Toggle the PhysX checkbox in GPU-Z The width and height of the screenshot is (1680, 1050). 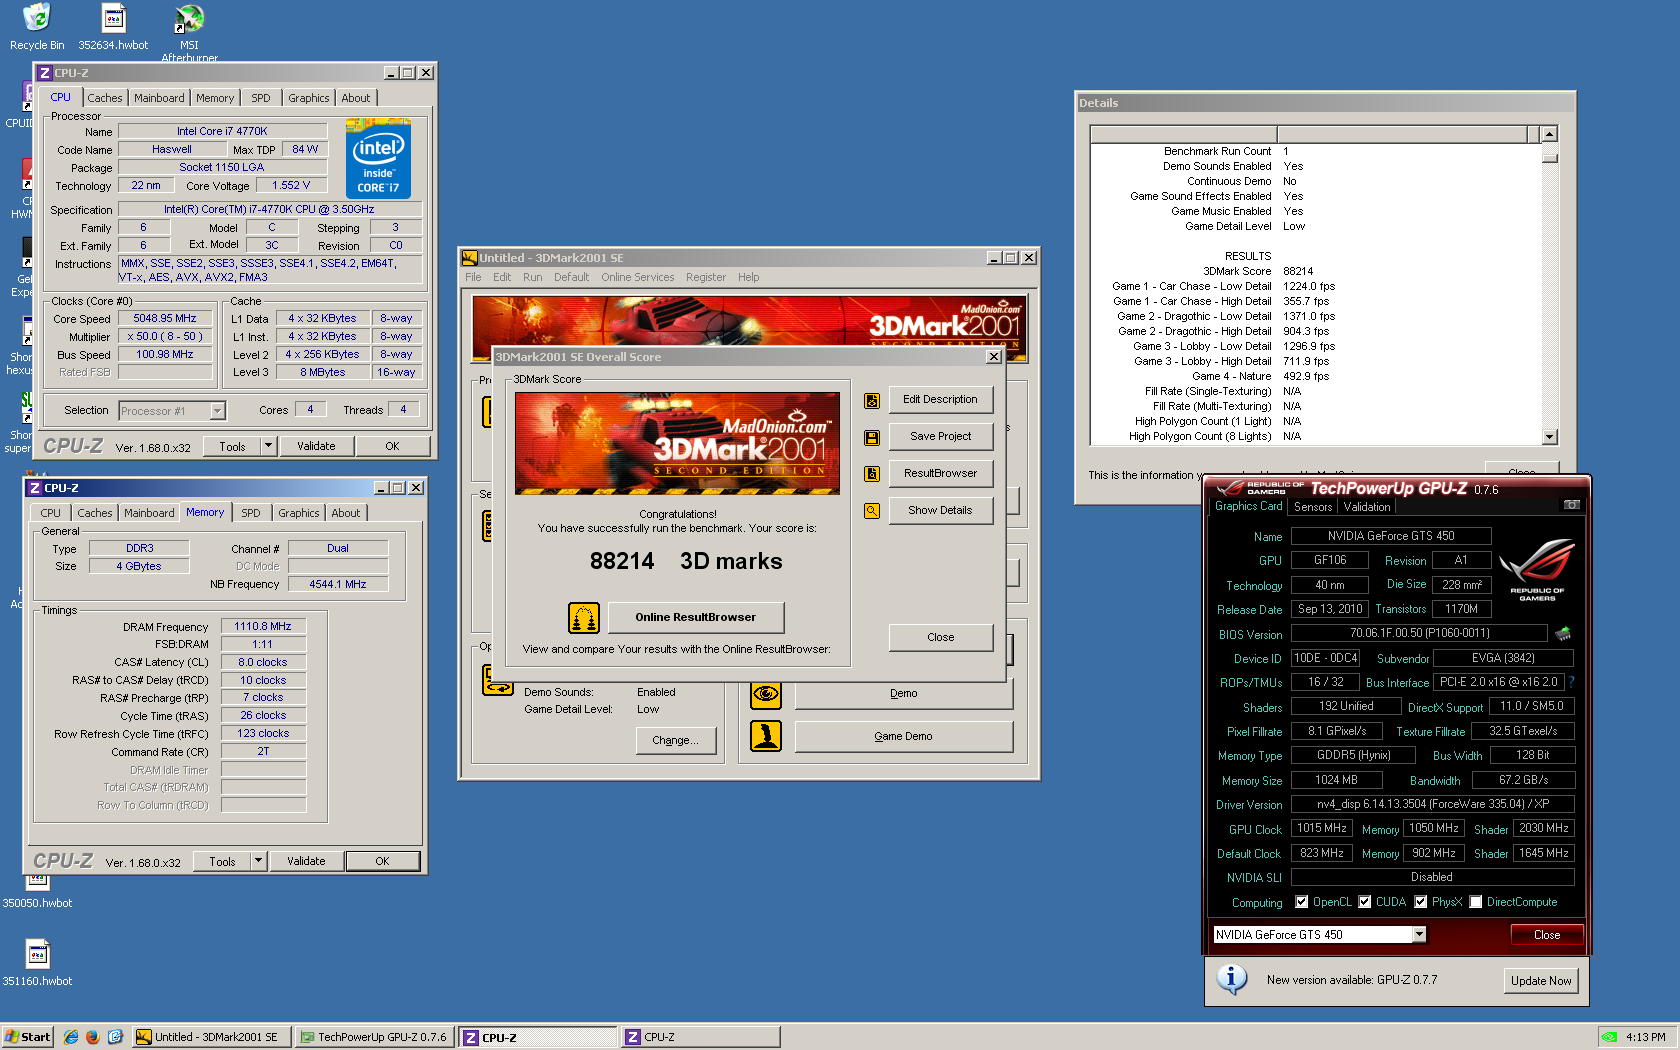[1420, 902]
